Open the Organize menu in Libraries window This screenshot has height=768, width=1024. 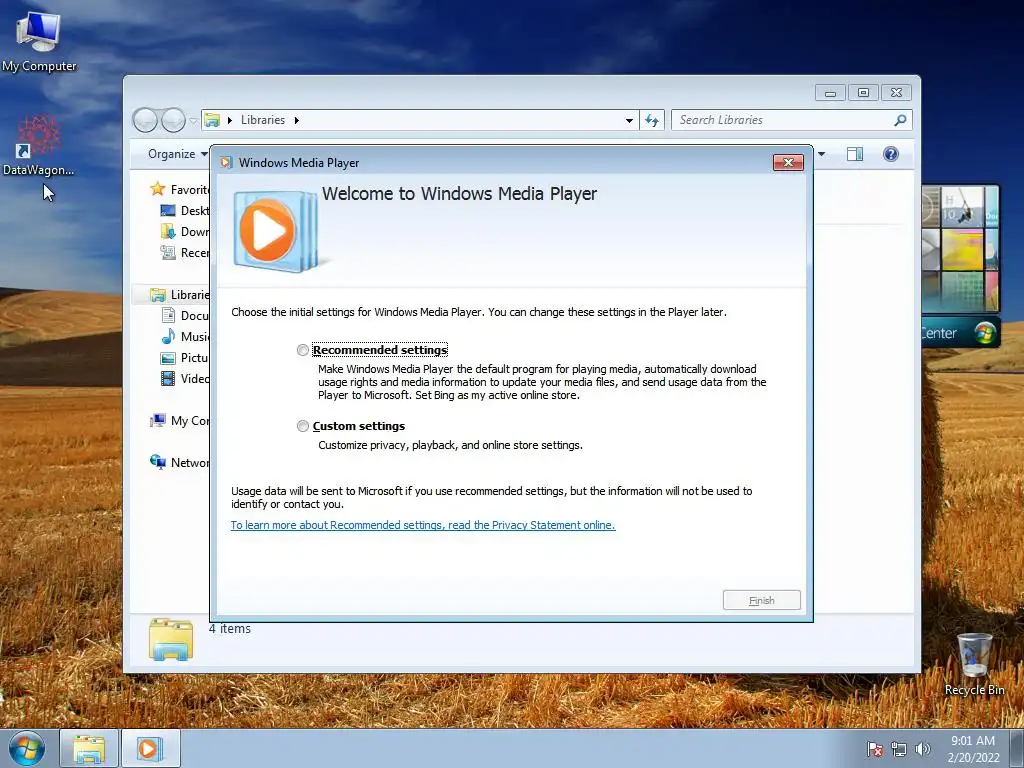pyautogui.click(x=178, y=154)
